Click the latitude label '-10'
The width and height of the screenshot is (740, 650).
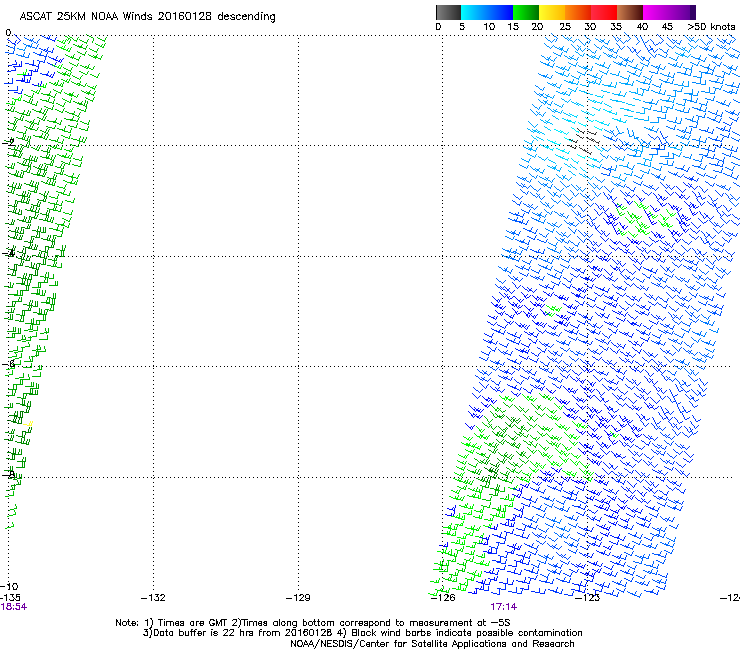(10, 587)
